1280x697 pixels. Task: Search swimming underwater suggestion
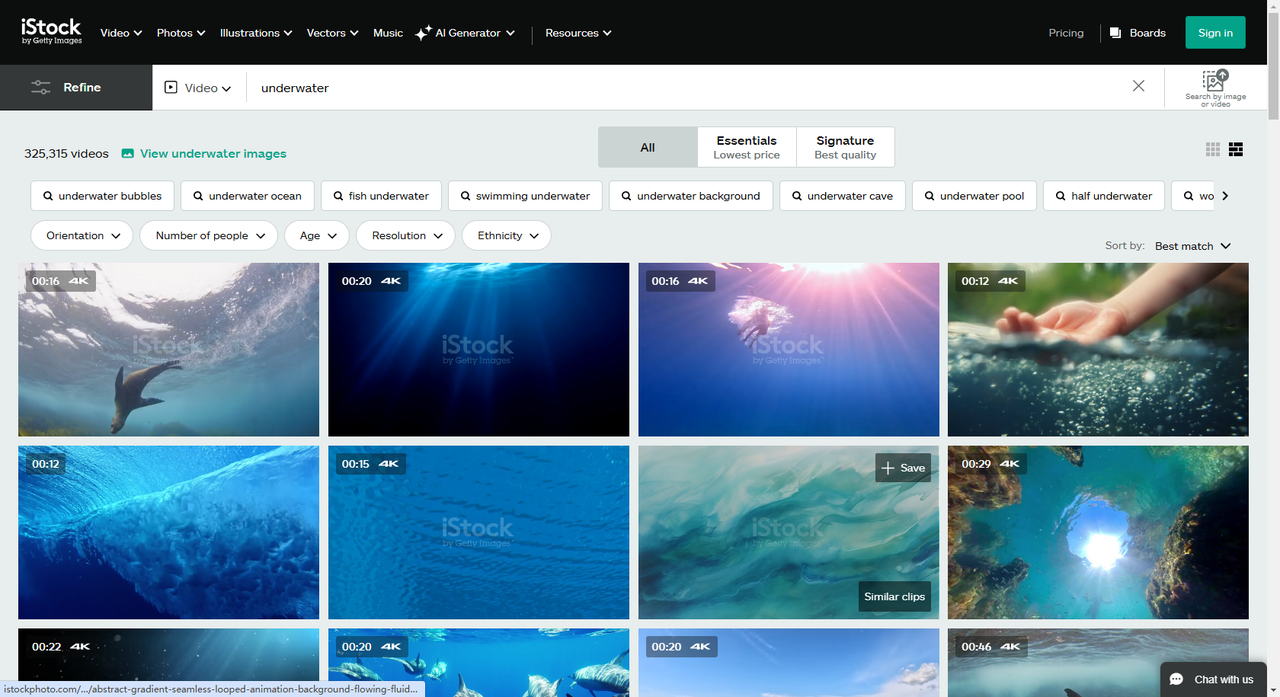(525, 196)
